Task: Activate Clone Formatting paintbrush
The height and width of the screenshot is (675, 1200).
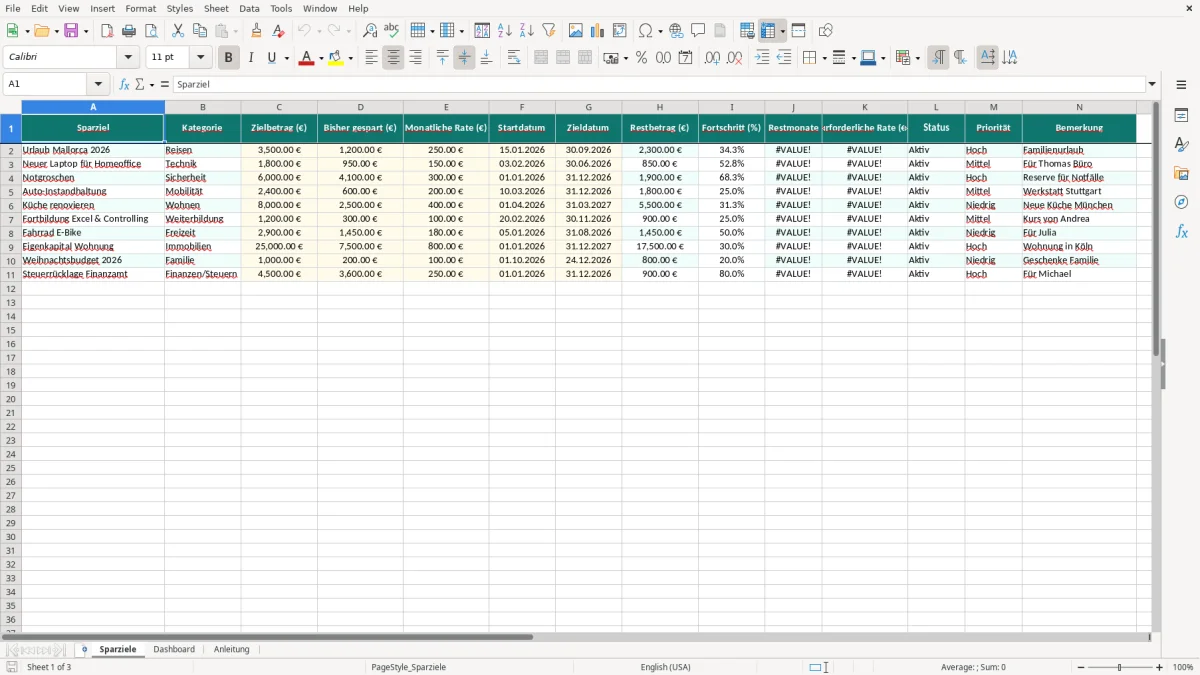Action: click(257, 31)
